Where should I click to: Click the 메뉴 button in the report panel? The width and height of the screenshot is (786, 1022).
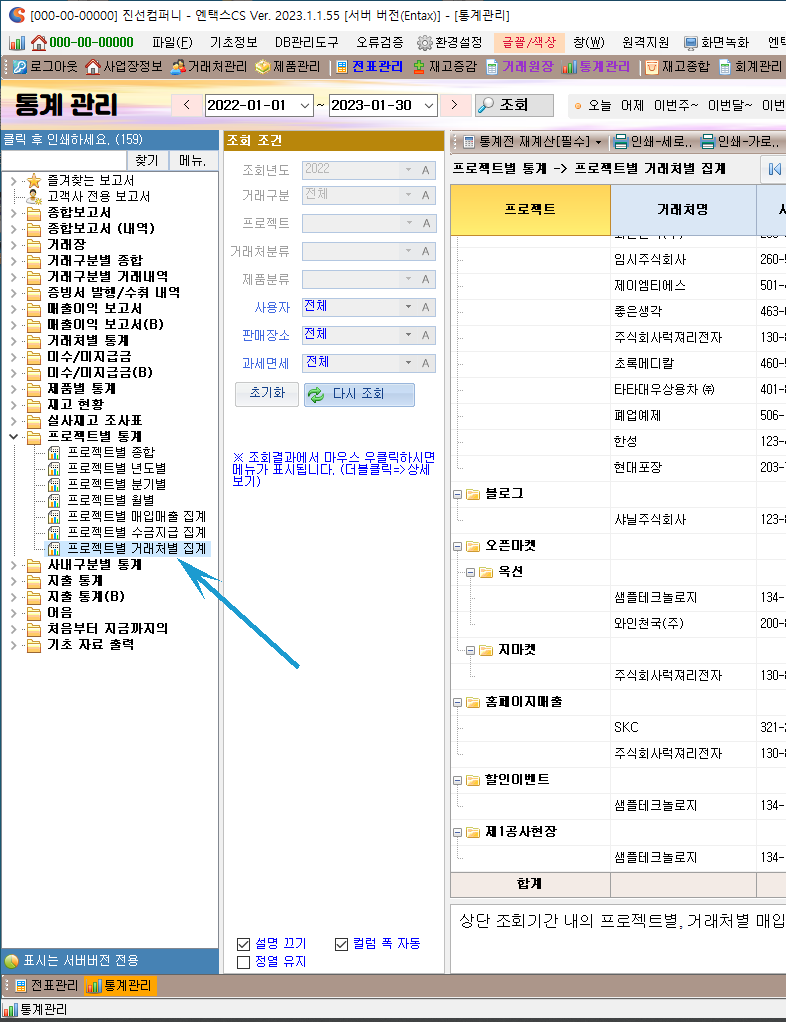[x=193, y=161]
